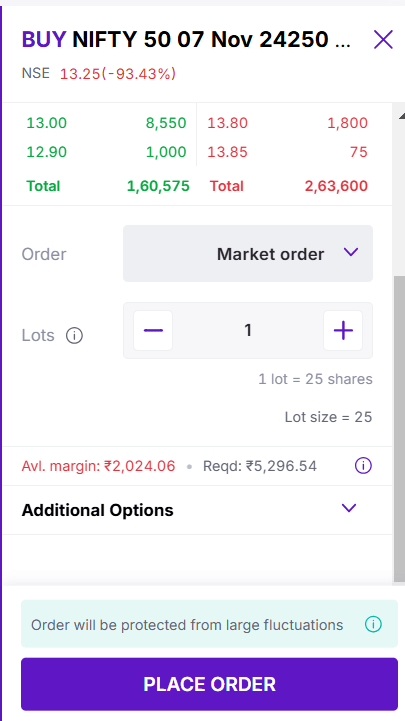Select the 12.90 bid price
The height and width of the screenshot is (721, 405).
pyautogui.click(x=46, y=152)
